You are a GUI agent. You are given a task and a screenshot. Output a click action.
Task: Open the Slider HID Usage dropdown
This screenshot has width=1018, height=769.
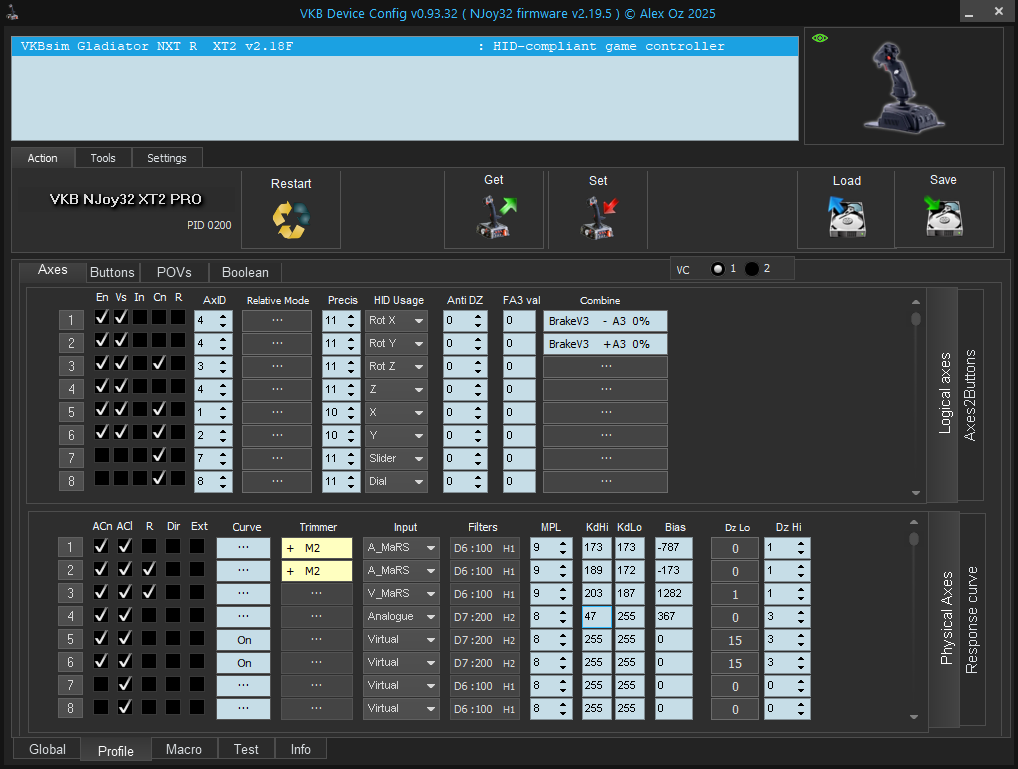pos(396,459)
